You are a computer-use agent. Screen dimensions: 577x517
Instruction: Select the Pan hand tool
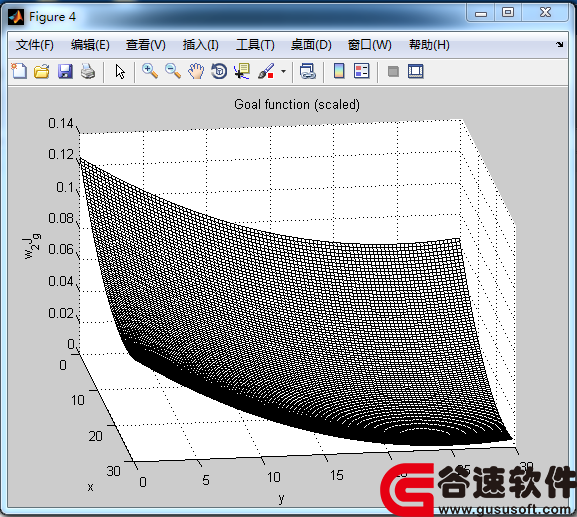point(196,71)
